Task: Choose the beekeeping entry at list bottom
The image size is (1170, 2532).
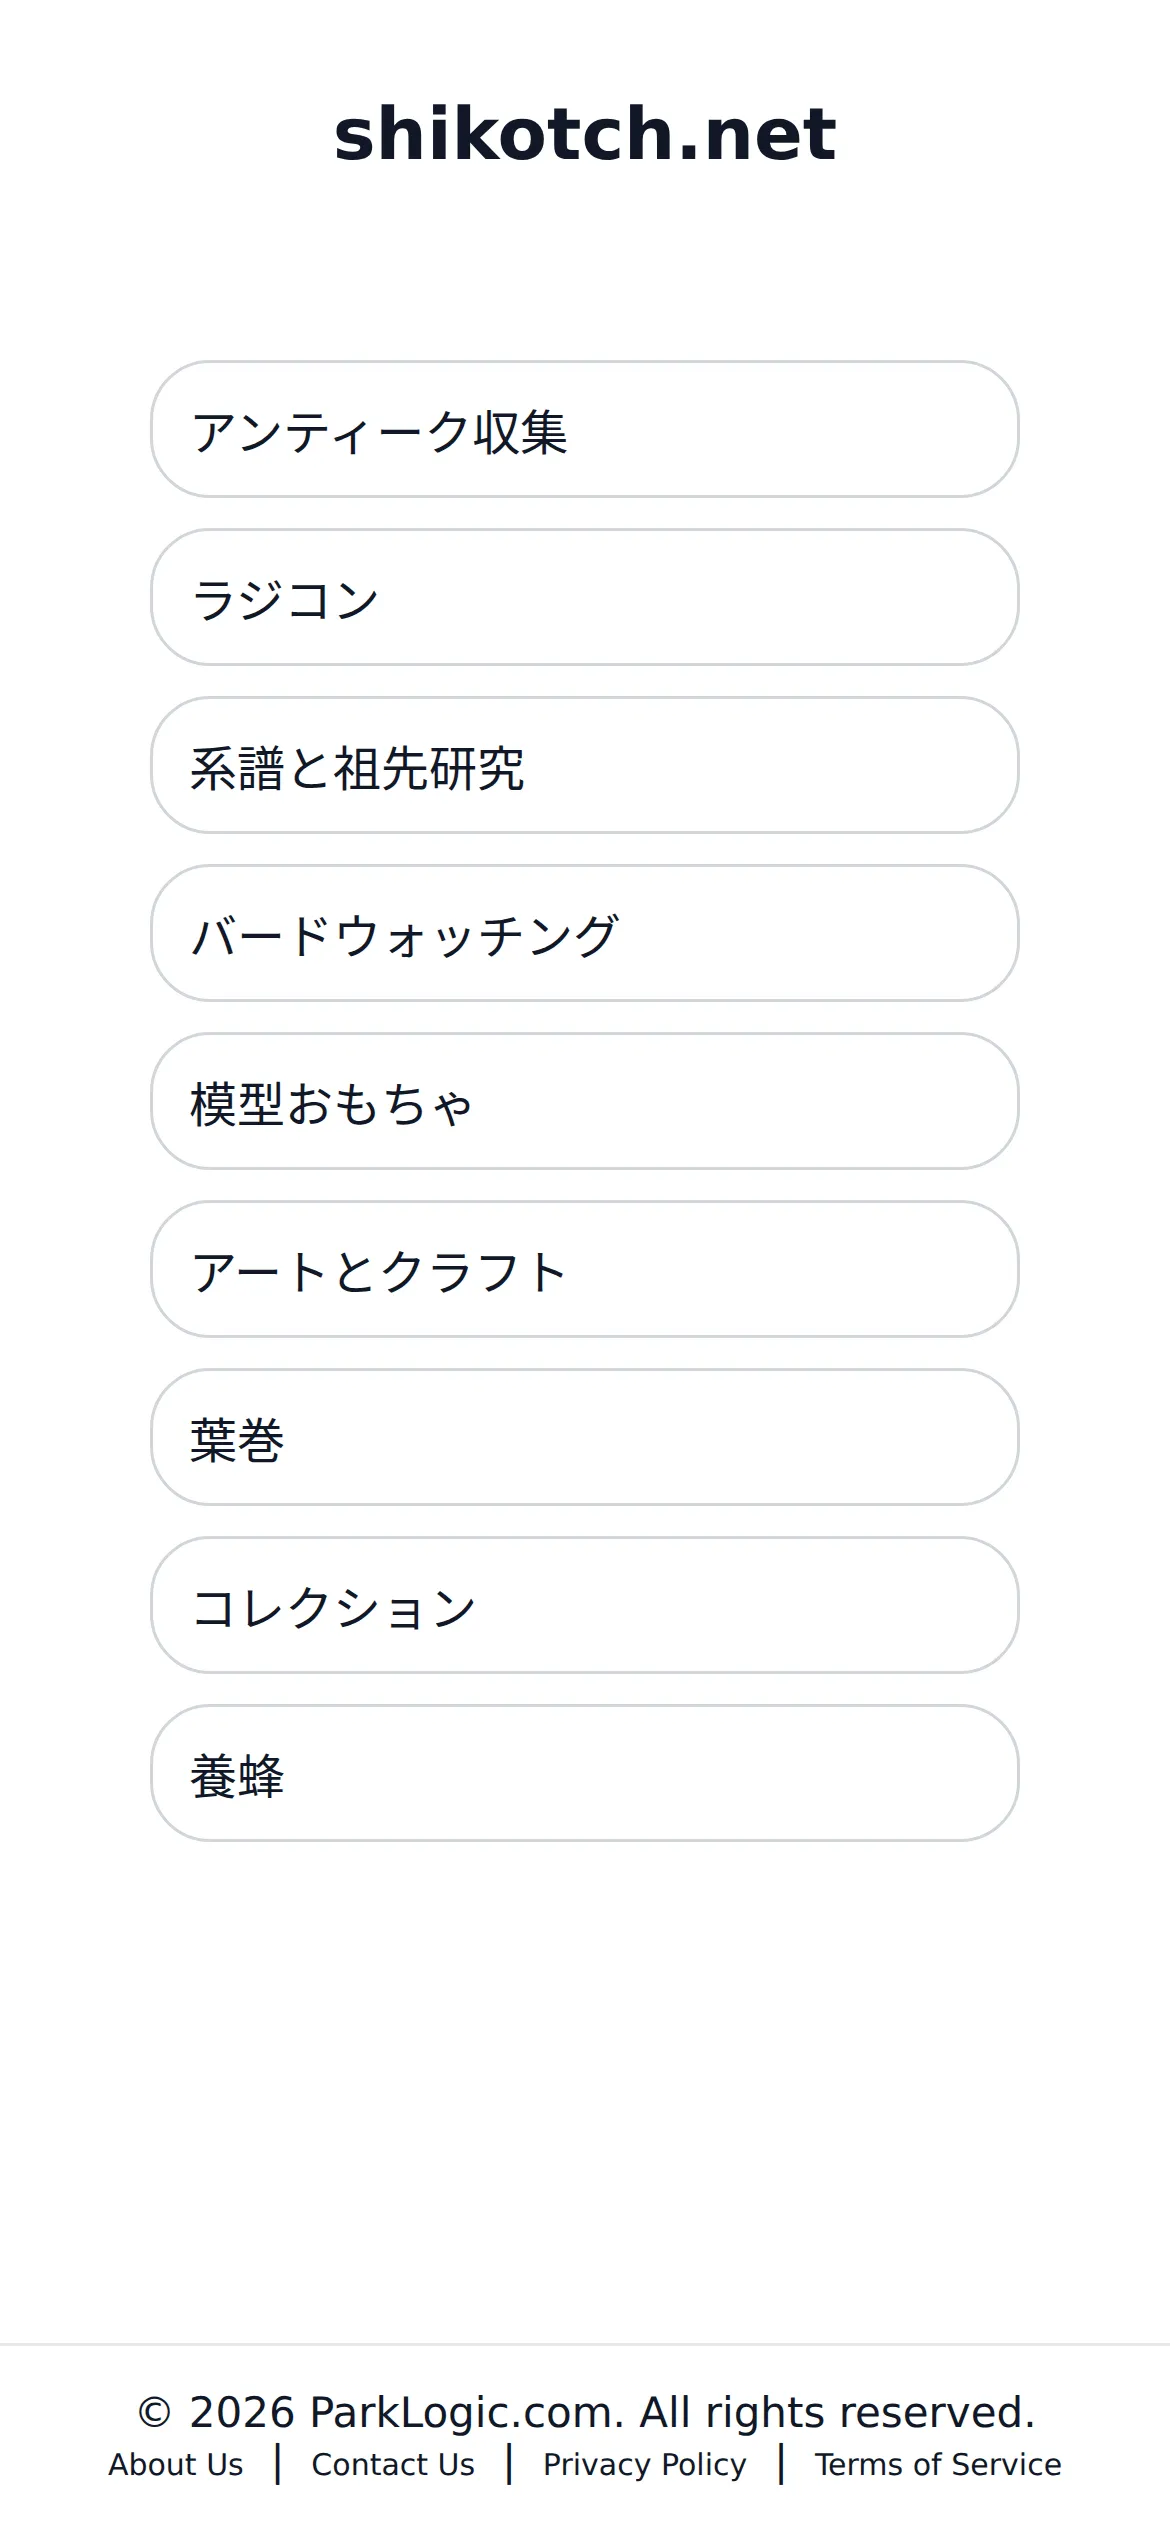Action: coord(585,1773)
